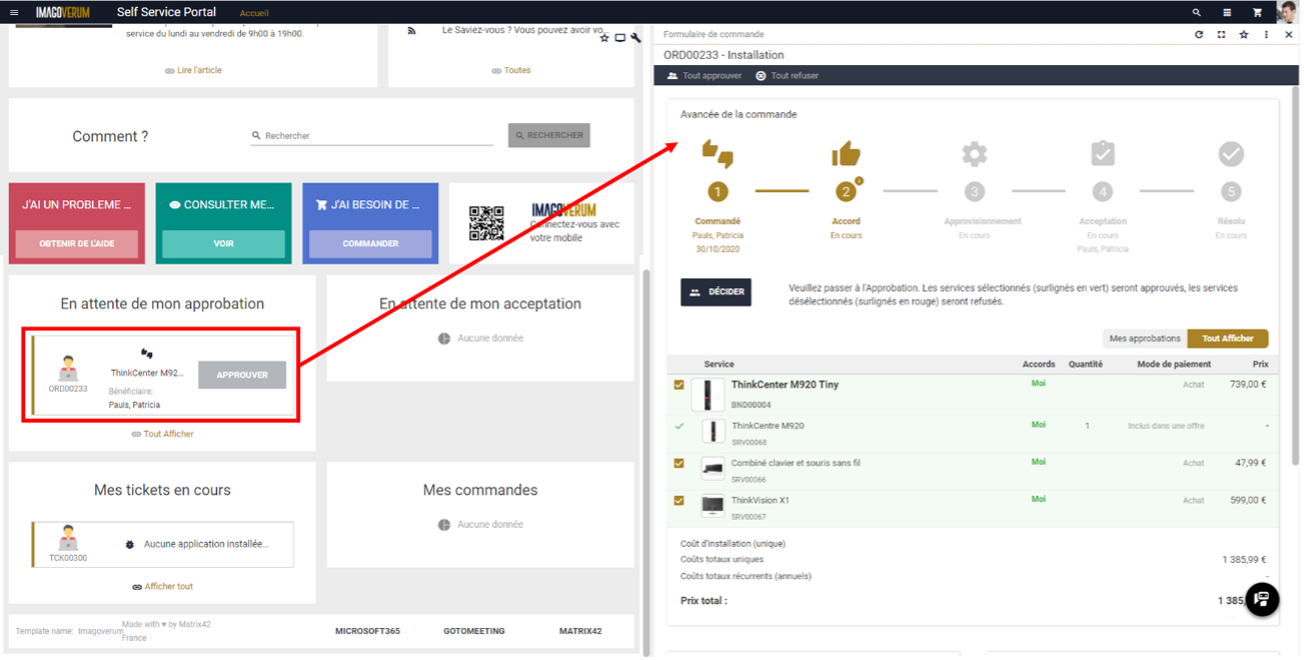Click Tout Afficher link under approvals
The width and height of the screenshot is (1304, 660).
(x=162, y=434)
